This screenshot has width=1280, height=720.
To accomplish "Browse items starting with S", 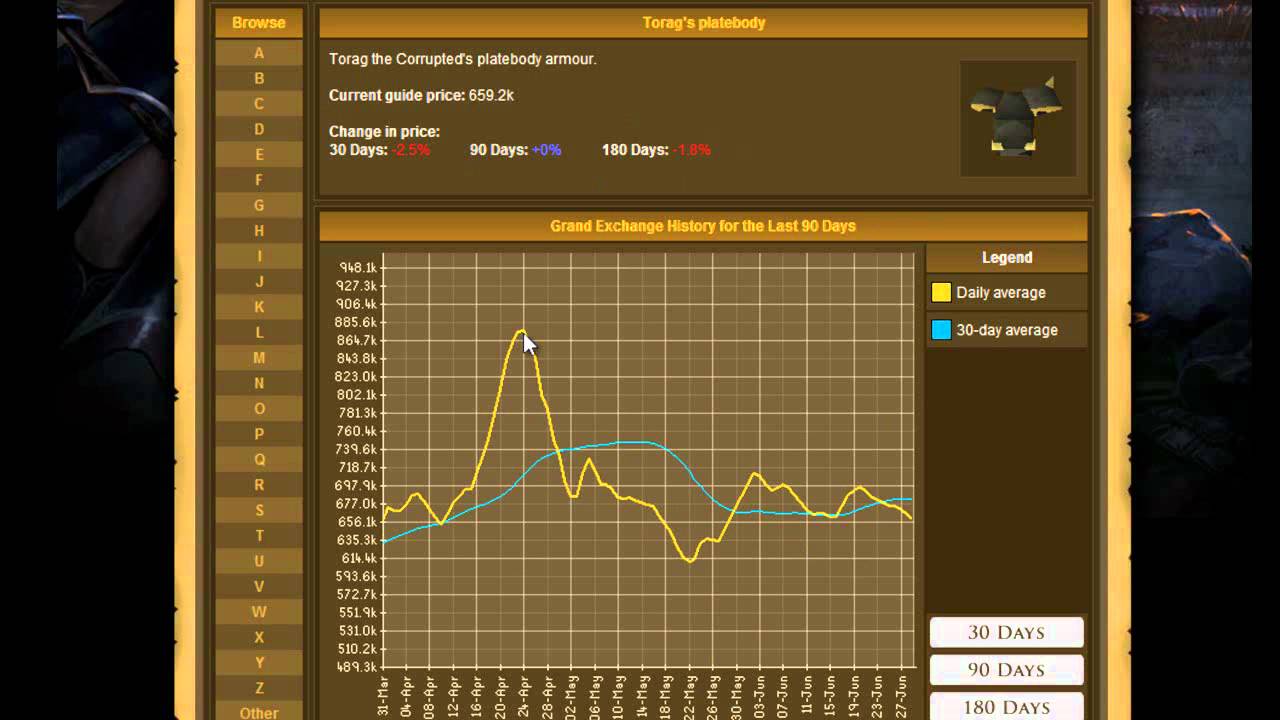I will pyautogui.click(x=259, y=510).
